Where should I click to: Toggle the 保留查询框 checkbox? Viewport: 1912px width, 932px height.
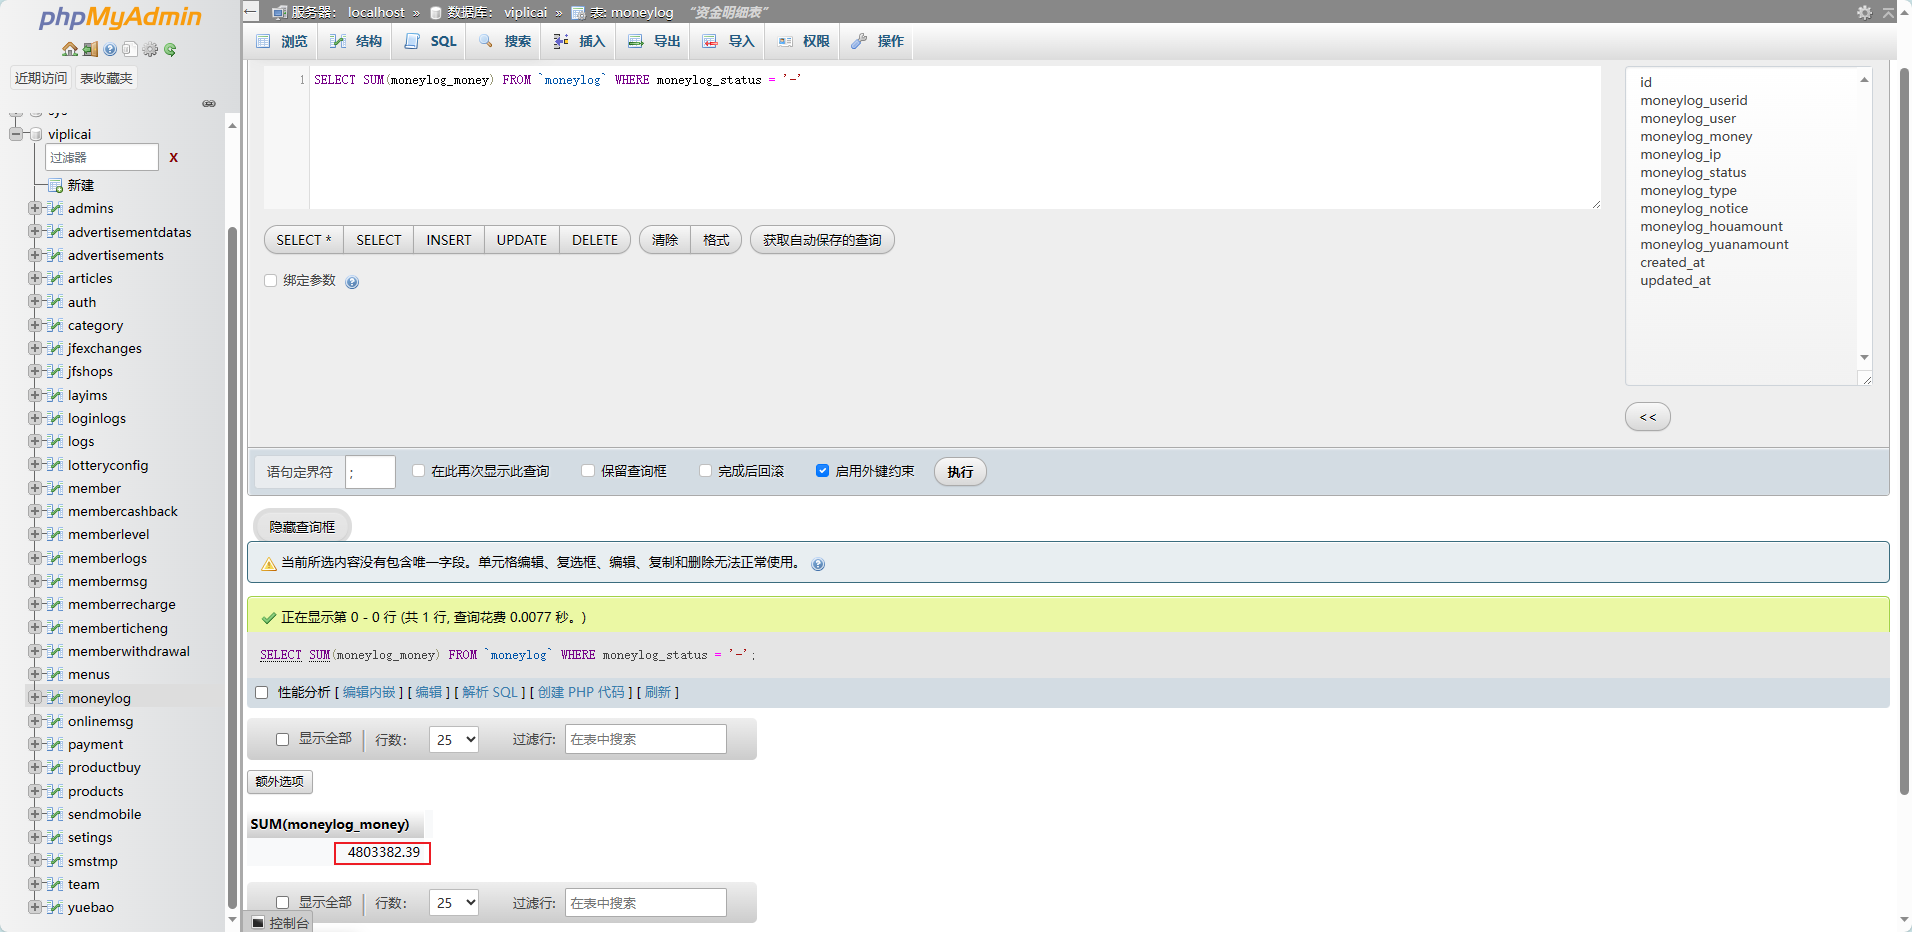(x=588, y=471)
